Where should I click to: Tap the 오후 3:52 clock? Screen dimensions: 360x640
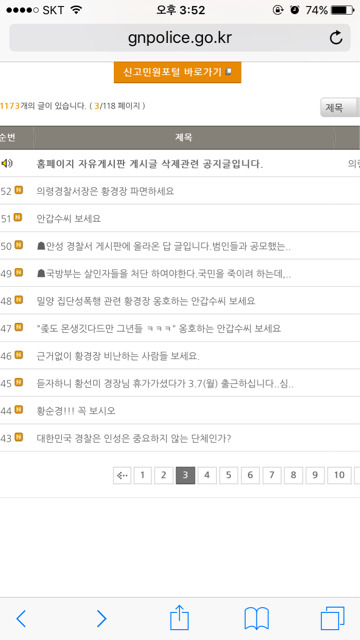point(180,10)
